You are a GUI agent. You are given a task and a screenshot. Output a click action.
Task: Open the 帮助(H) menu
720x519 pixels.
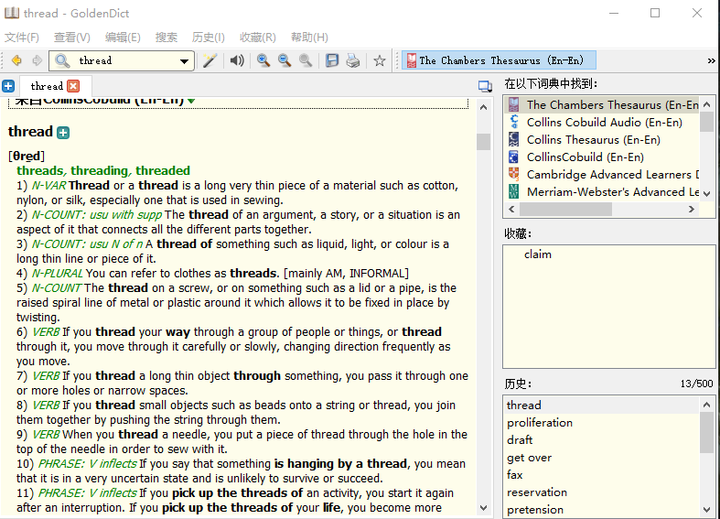309,37
